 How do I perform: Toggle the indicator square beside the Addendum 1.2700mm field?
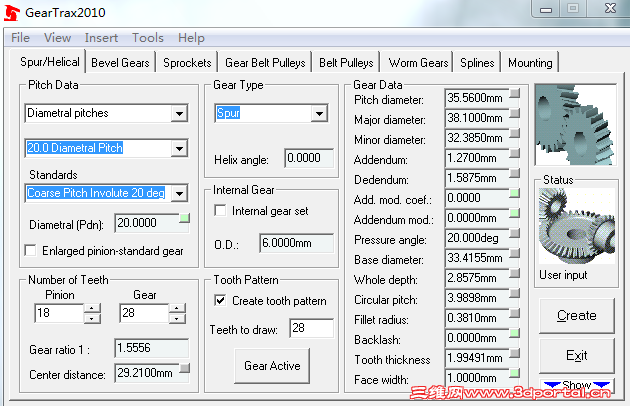(515, 153)
